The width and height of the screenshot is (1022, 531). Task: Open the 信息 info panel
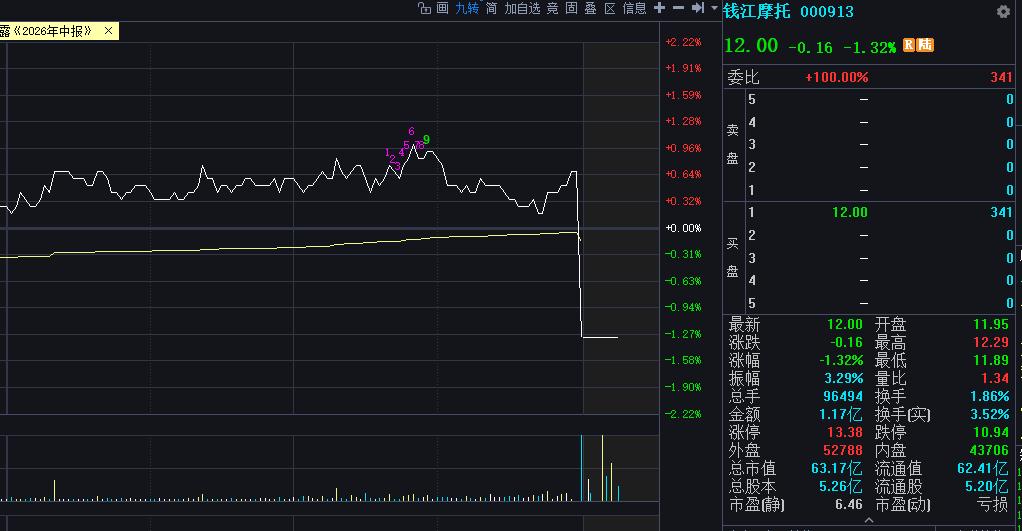634,8
